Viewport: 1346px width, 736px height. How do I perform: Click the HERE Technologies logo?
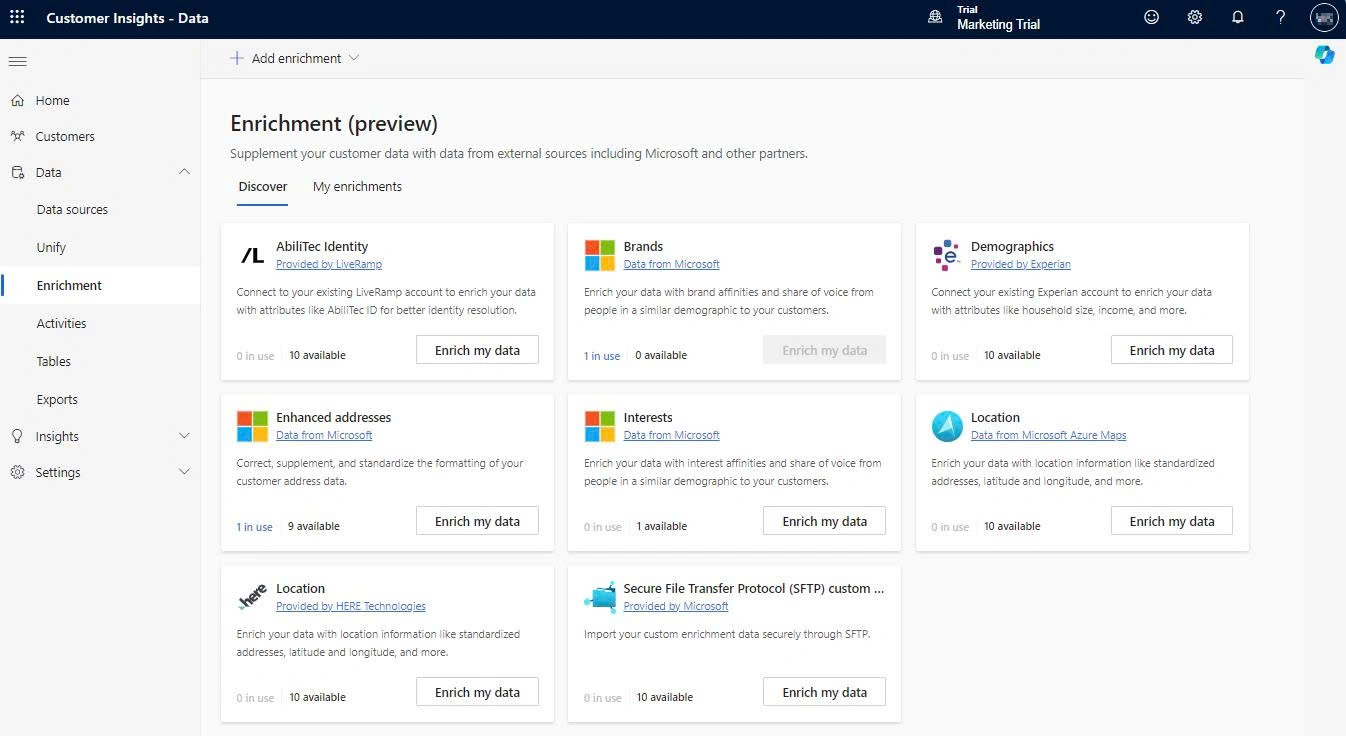click(252, 597)
